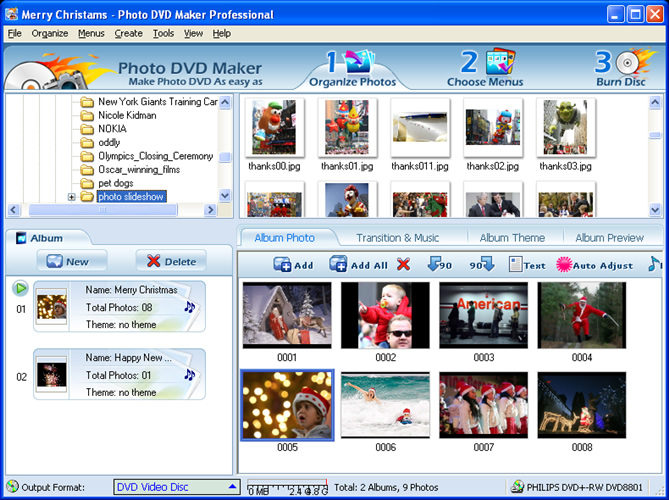Open the Organize menu
Viewport: 669px width, 500px height.
pos(50,33)
